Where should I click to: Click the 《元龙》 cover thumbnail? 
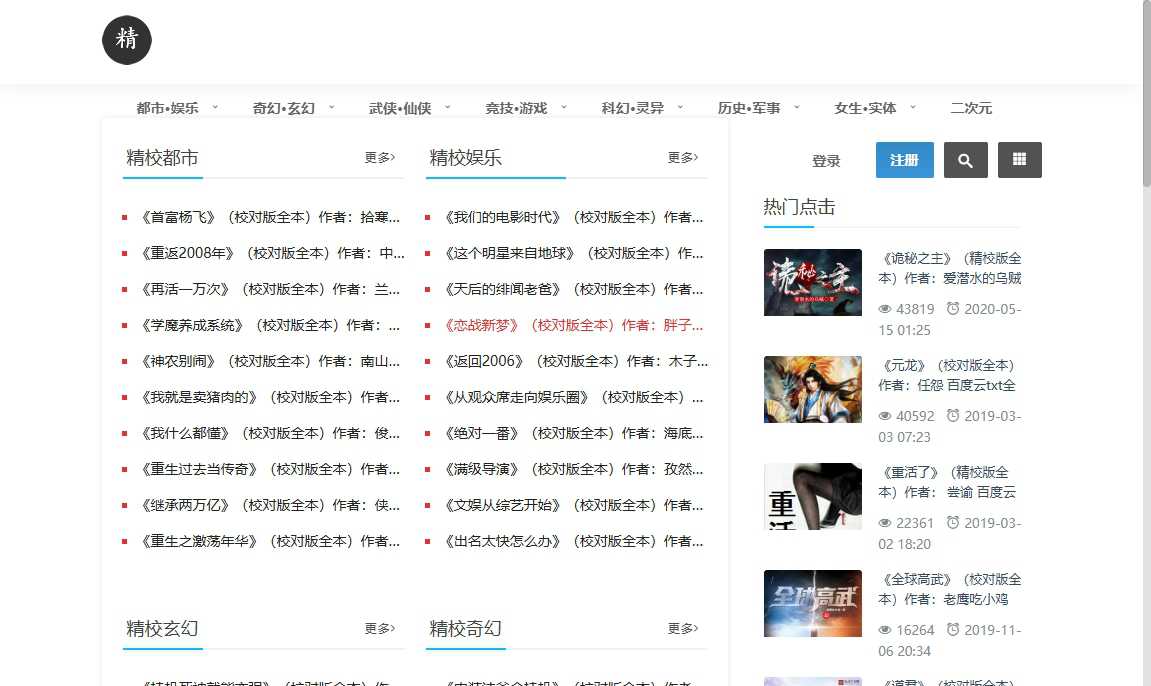(x=813, y=390)
